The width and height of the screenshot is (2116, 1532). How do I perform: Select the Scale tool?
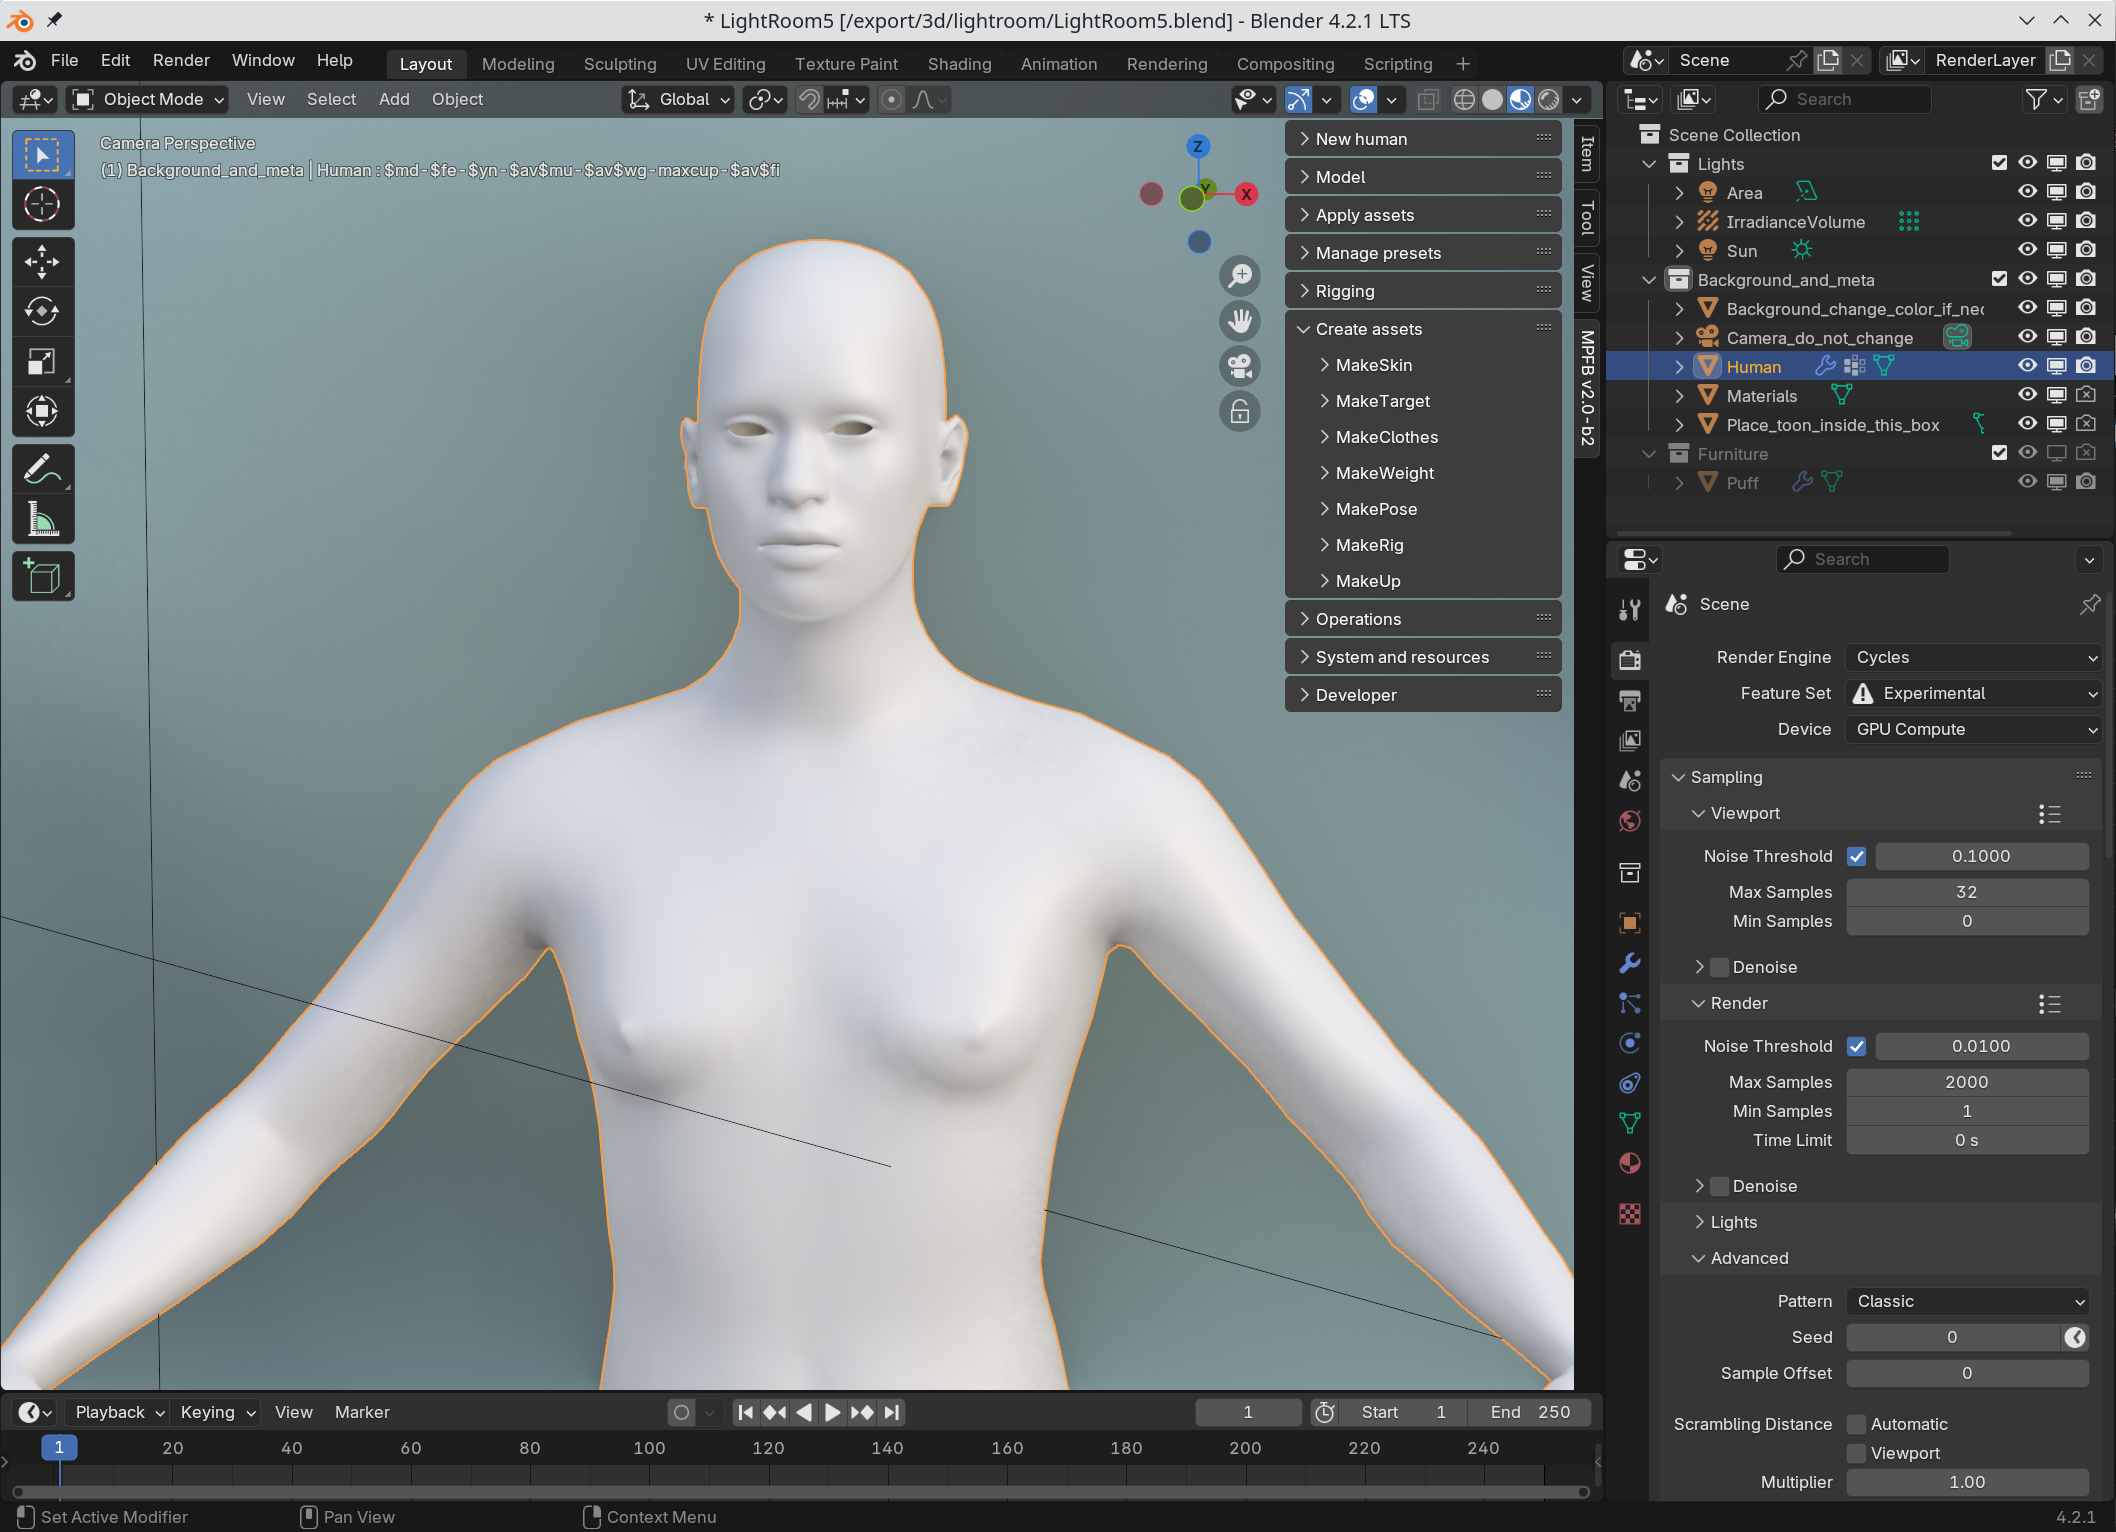pyautogui.click(x=42, y=361)
